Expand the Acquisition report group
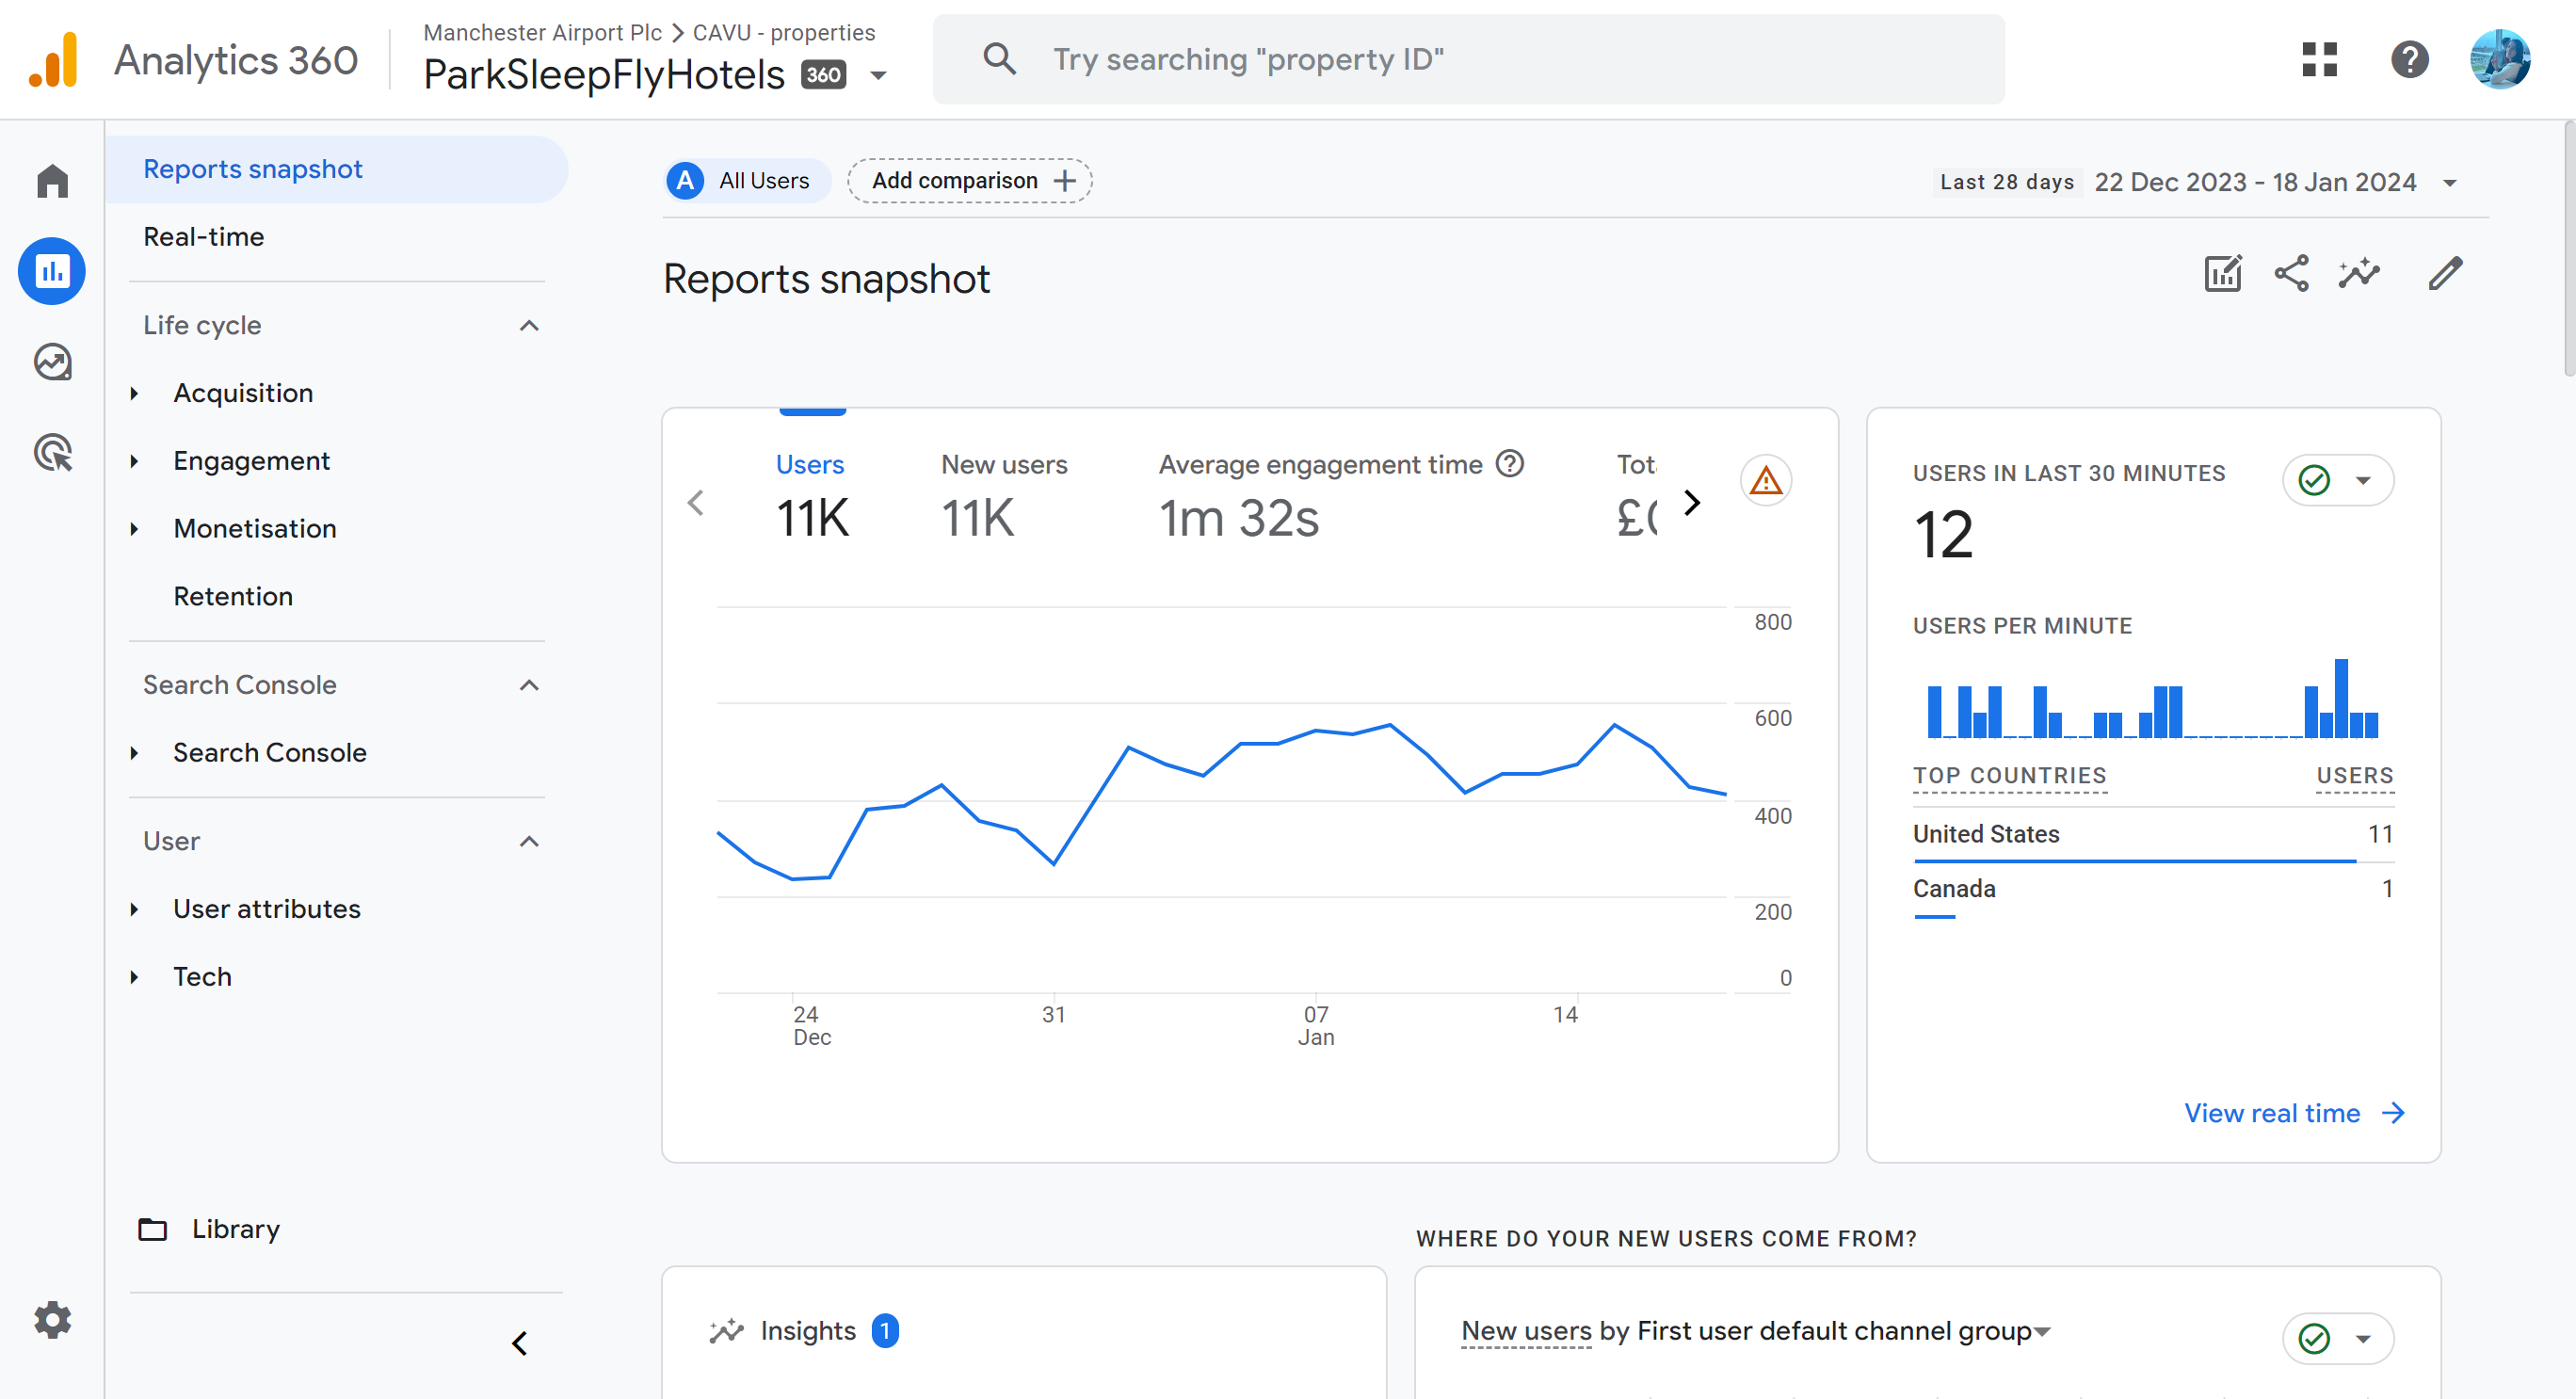 243,393
